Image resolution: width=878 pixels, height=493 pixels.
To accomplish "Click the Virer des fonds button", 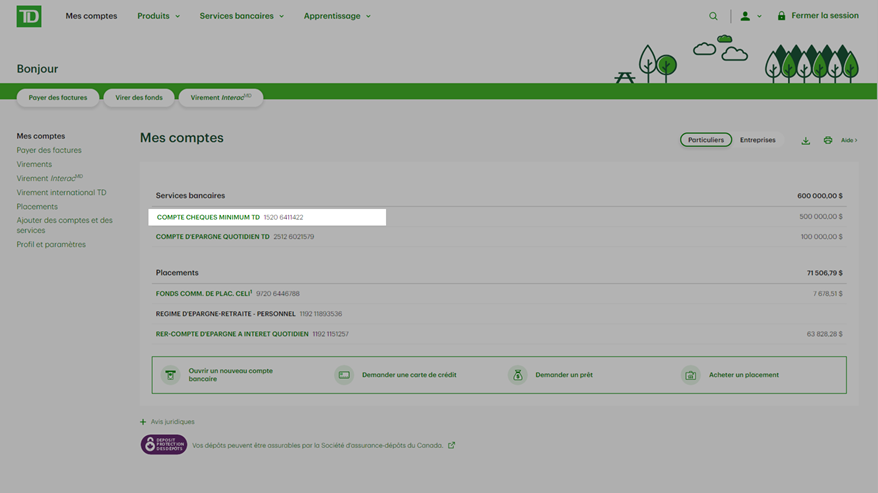I will (x=139, y=97).
